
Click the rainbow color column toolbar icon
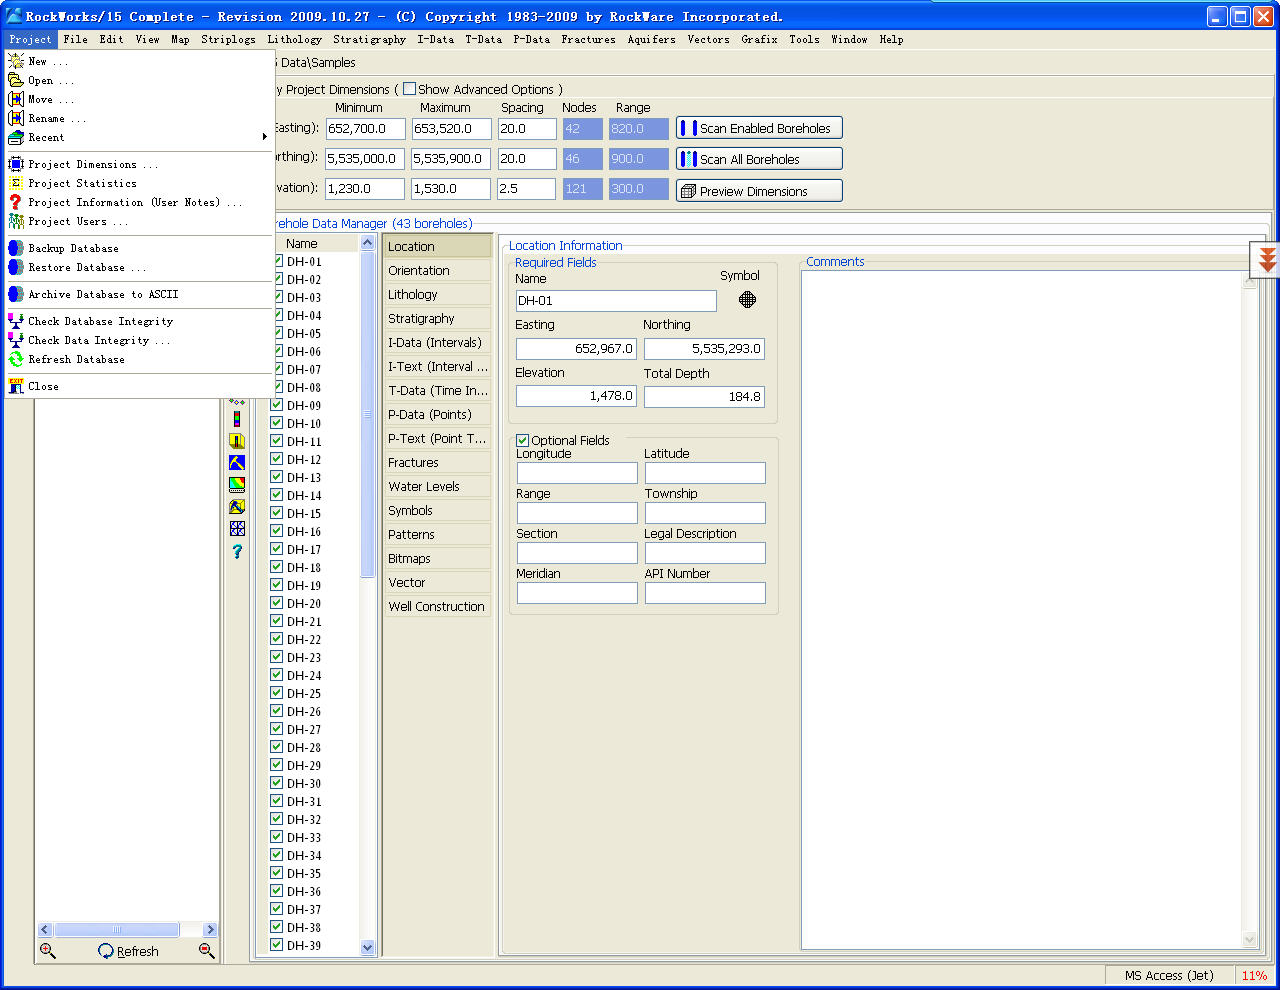point(237,419)
